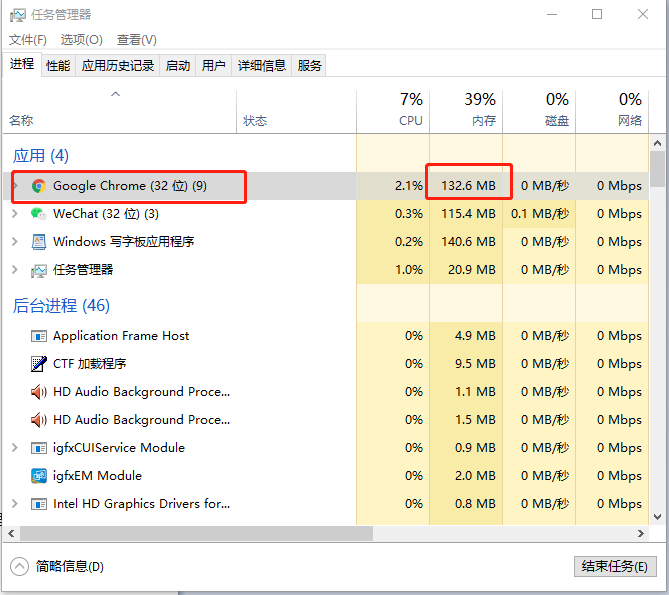Switch to the 详细信息 tab
Screen dimensions: 669x595
coord(262,66)
